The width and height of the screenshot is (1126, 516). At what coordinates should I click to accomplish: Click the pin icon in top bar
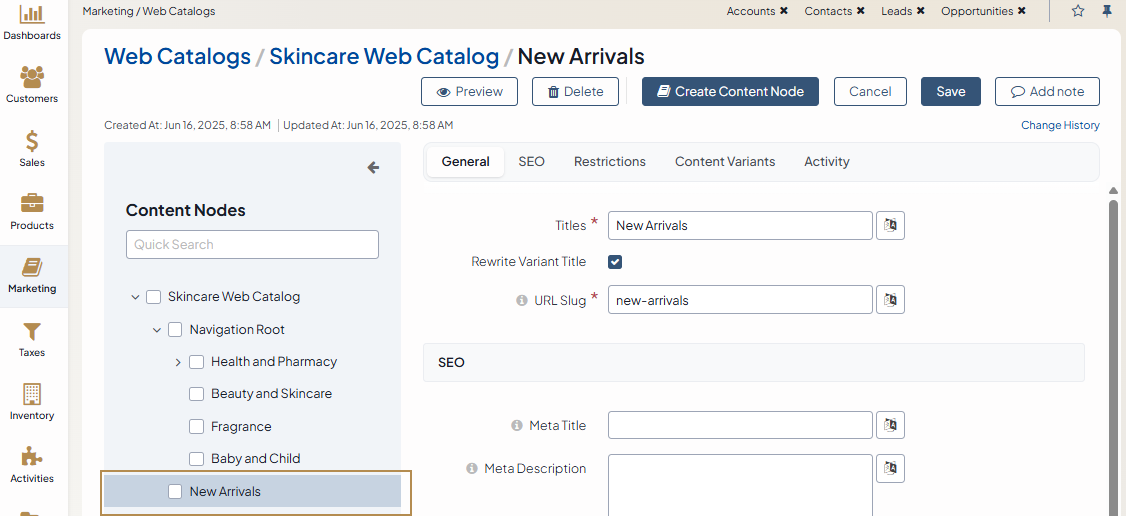click(1107, 11)
